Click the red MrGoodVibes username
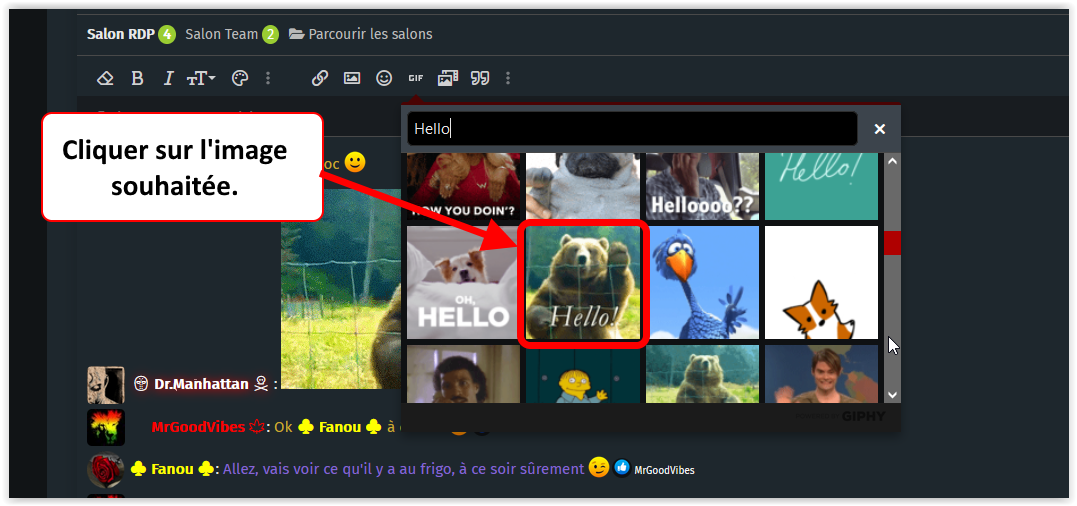This screenshot has width=1077, height=506. (198, 427)
